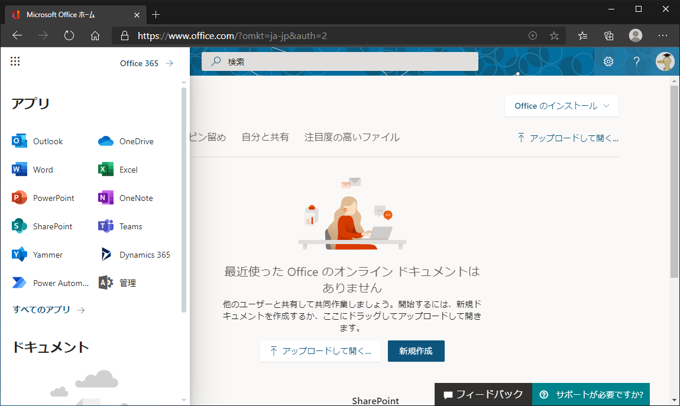Open the browser profile icon
This screenshot has height=406, width=680.
click(635, 36)
